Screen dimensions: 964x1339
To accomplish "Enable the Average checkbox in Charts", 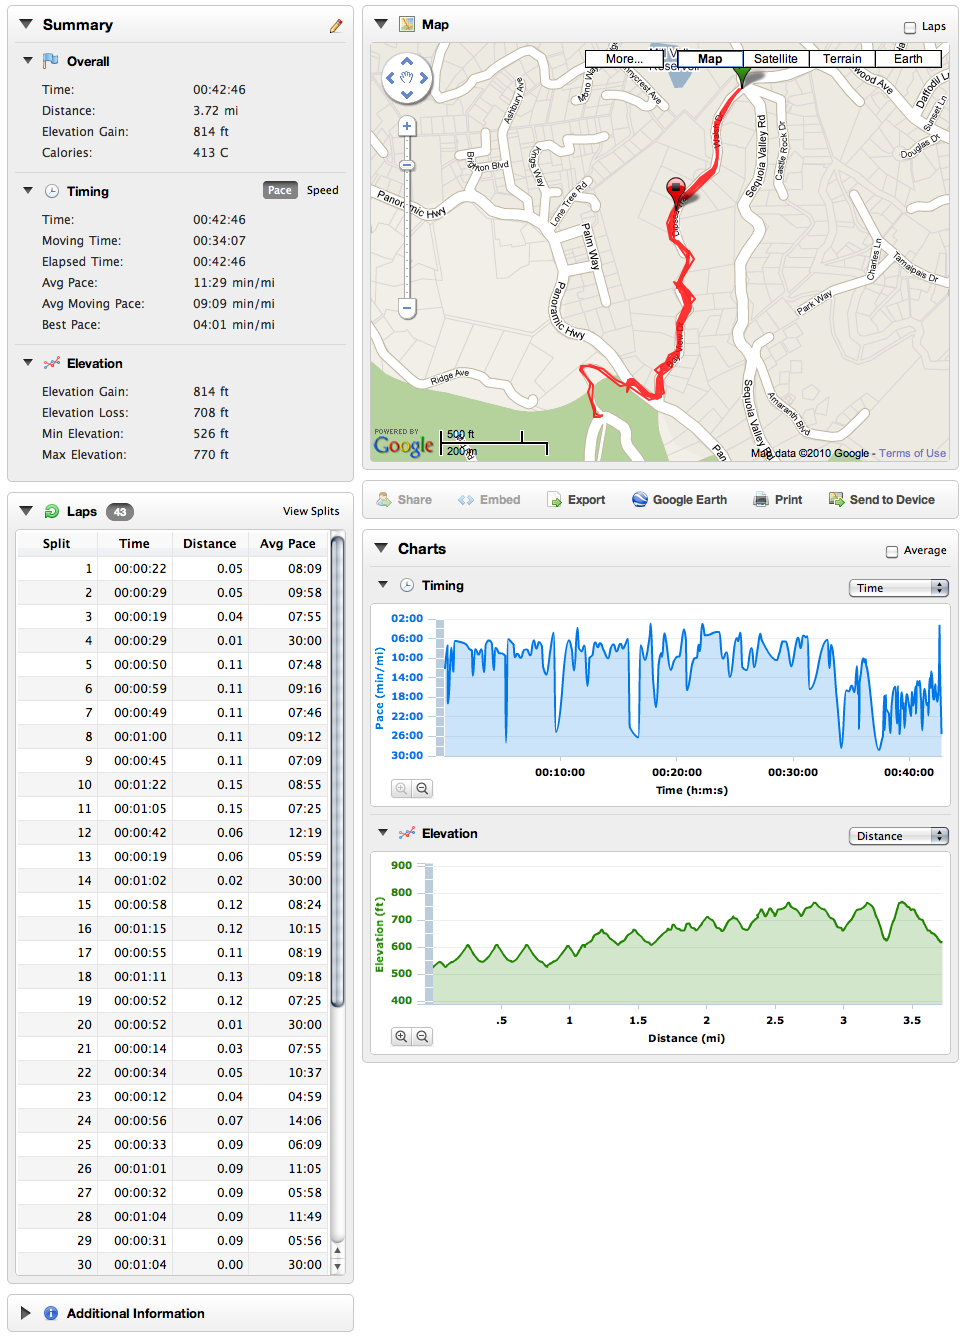I will point(892,551).
